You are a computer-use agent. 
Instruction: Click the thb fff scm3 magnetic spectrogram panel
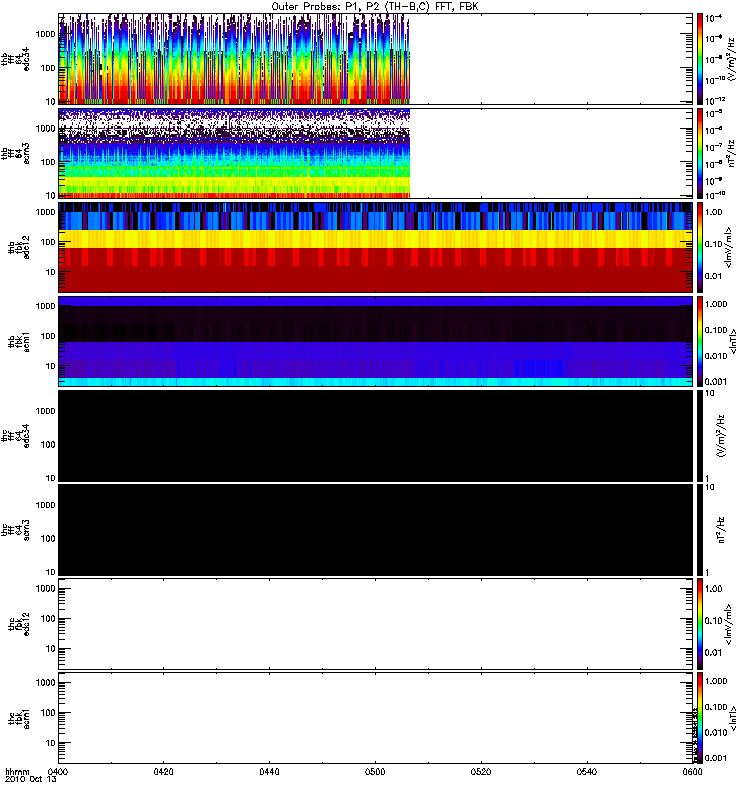tap(376, 153)
